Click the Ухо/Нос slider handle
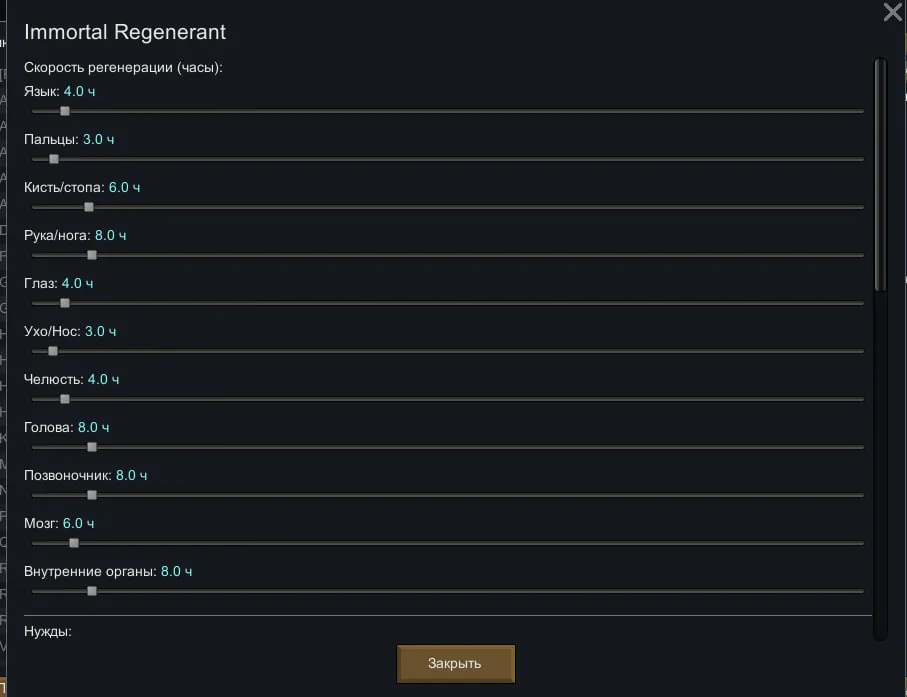The width and height of the screenshot is (907, 697). coord(53,351)
